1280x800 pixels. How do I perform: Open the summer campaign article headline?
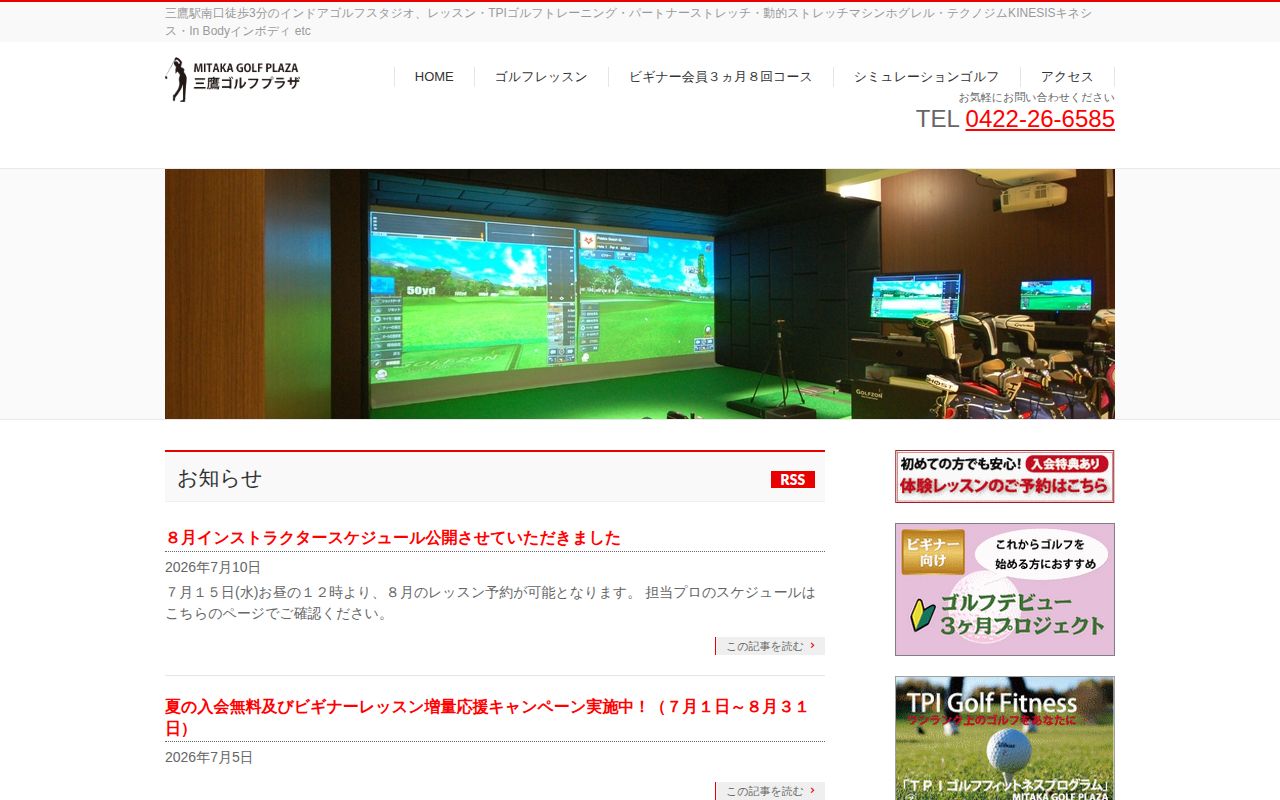click(487, 717)
